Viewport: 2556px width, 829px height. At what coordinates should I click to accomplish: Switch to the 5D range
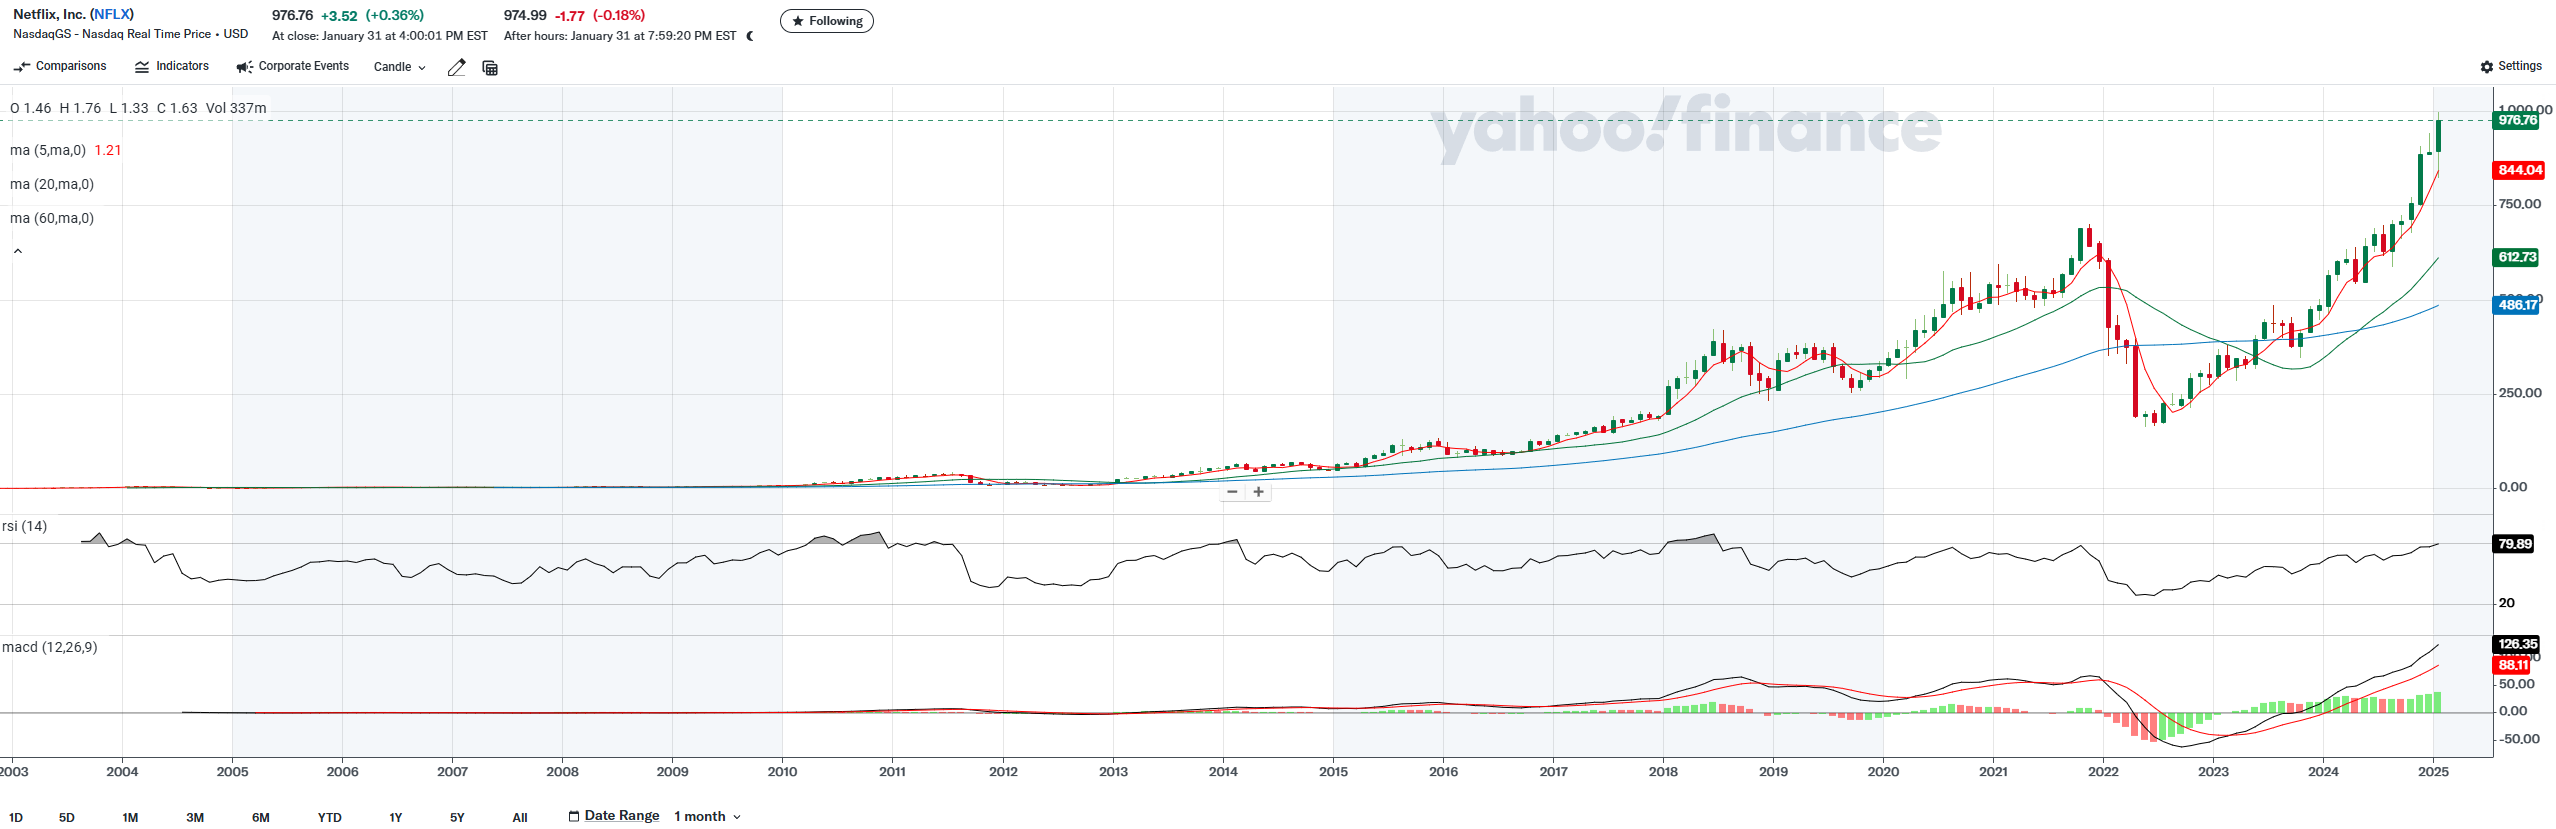(x=67, y=817)
